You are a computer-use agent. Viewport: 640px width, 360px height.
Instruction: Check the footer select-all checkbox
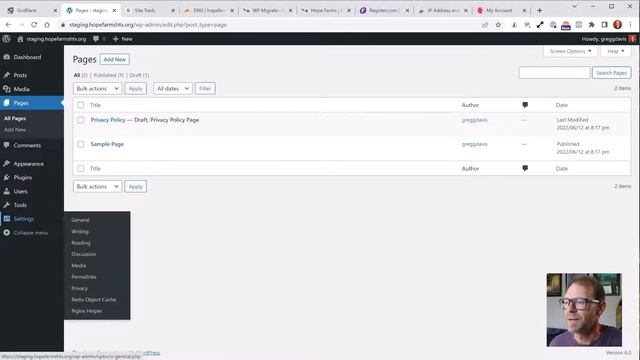[81, 168]
